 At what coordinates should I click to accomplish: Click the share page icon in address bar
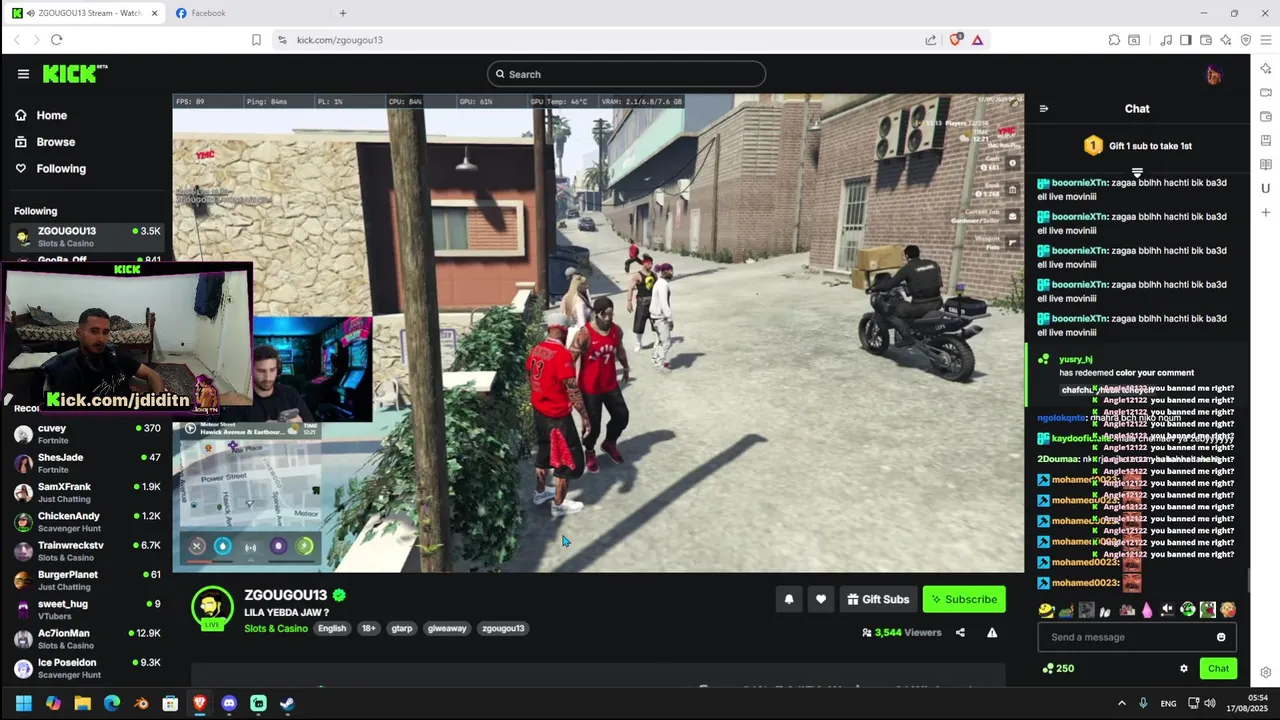click(930, 40)
